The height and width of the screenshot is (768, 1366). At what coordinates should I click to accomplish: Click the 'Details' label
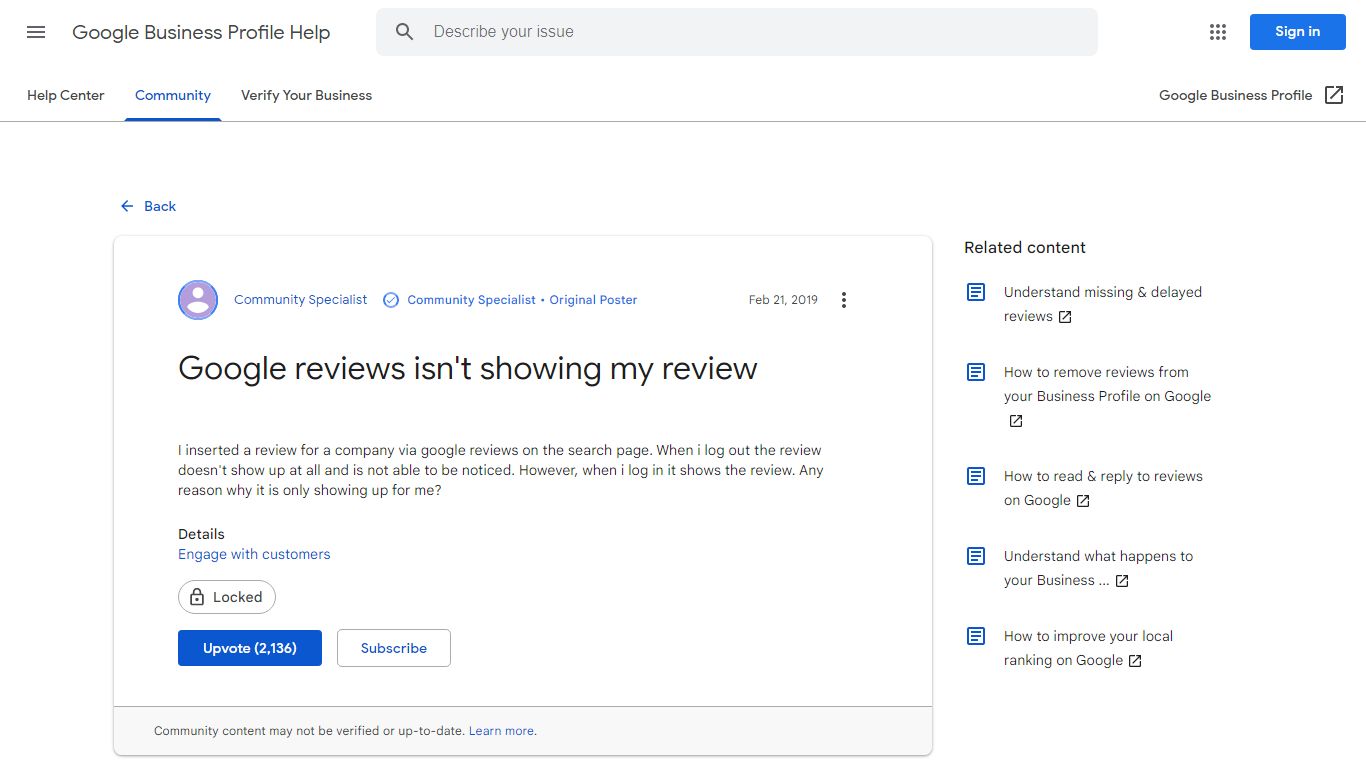[x=201, y=534]
